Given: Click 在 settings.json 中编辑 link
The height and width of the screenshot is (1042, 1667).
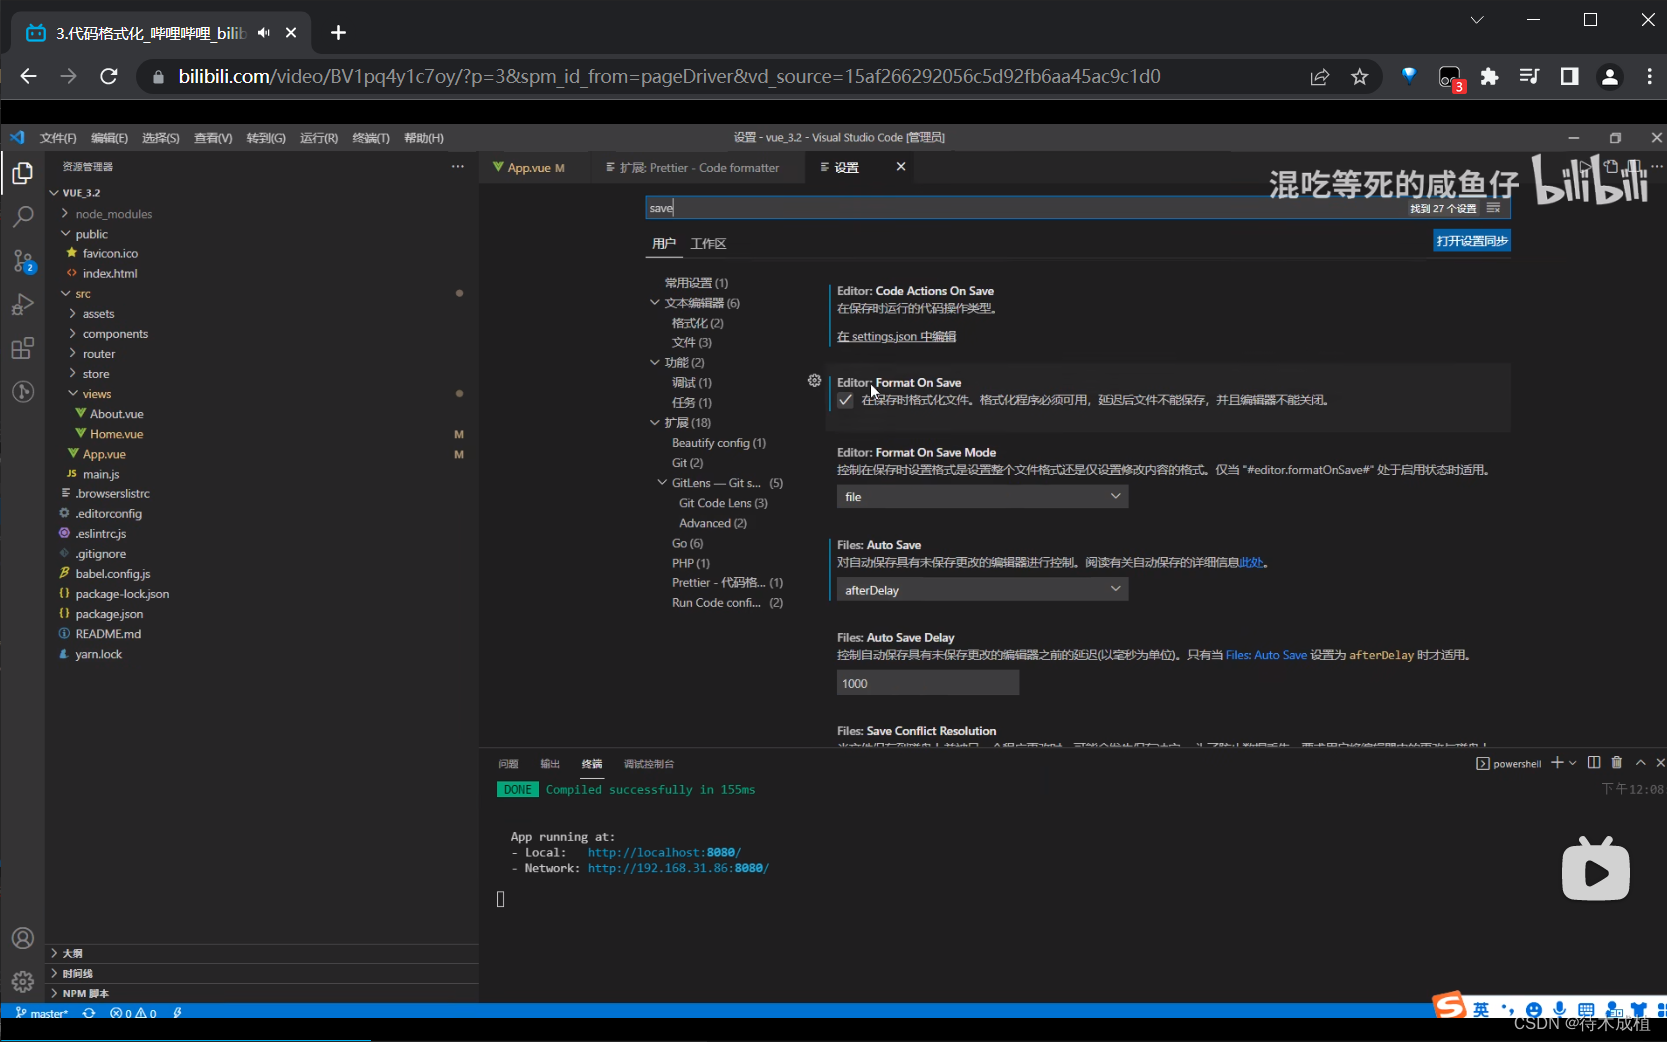Looking at the screenshot, I should [x=896, y=337].
